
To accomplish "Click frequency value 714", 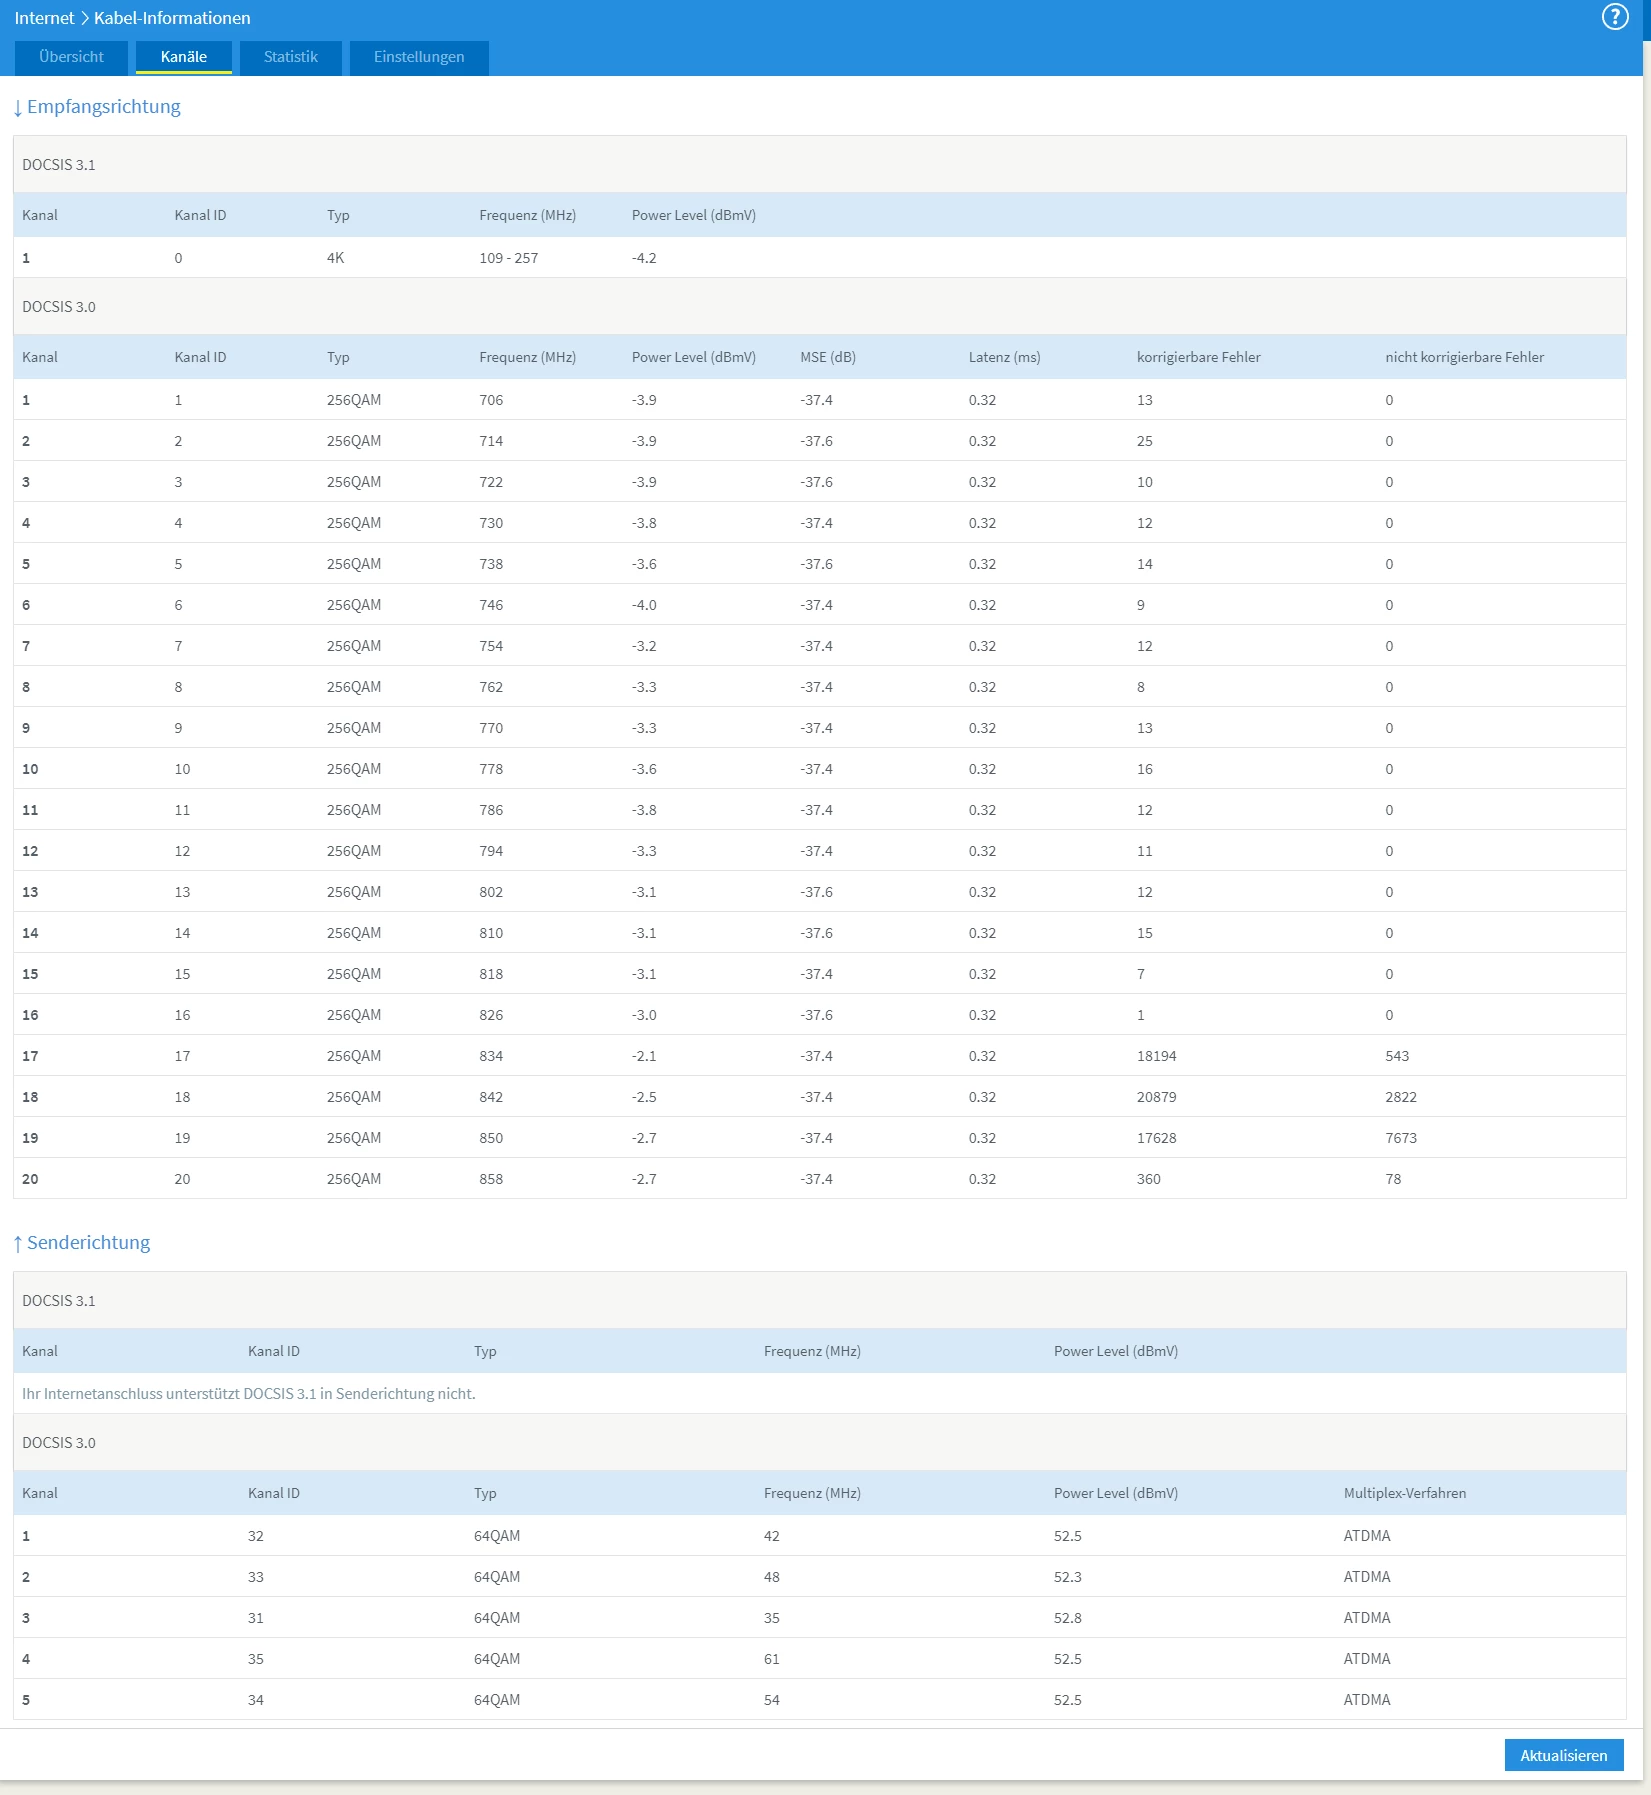I will [x=491, y=441].
